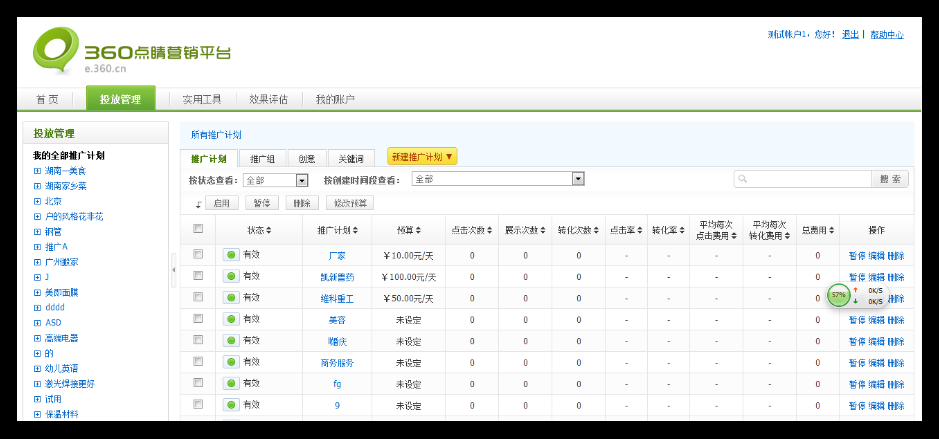Open the 效果评估 menu item
This screenshot has width=939, height=439.
[x=268, y=99]
